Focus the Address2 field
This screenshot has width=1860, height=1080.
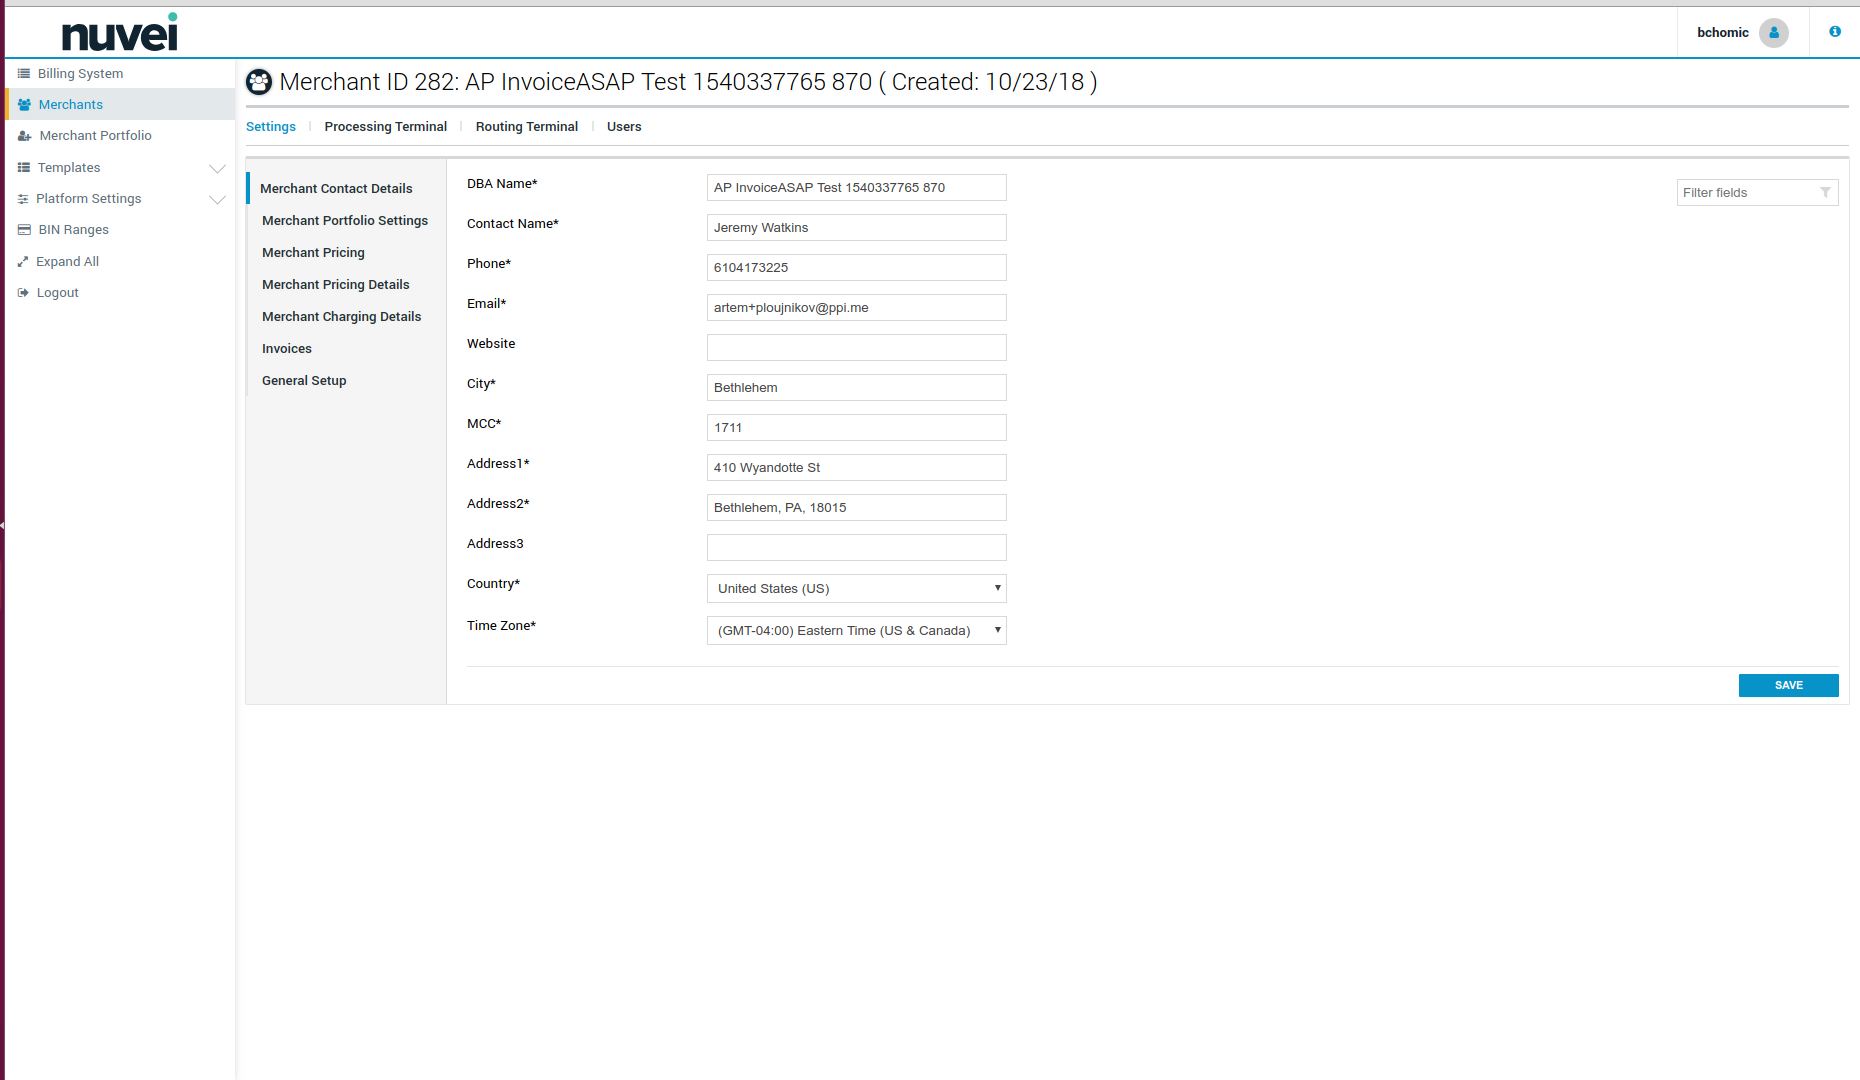click(x=857, y=508)
